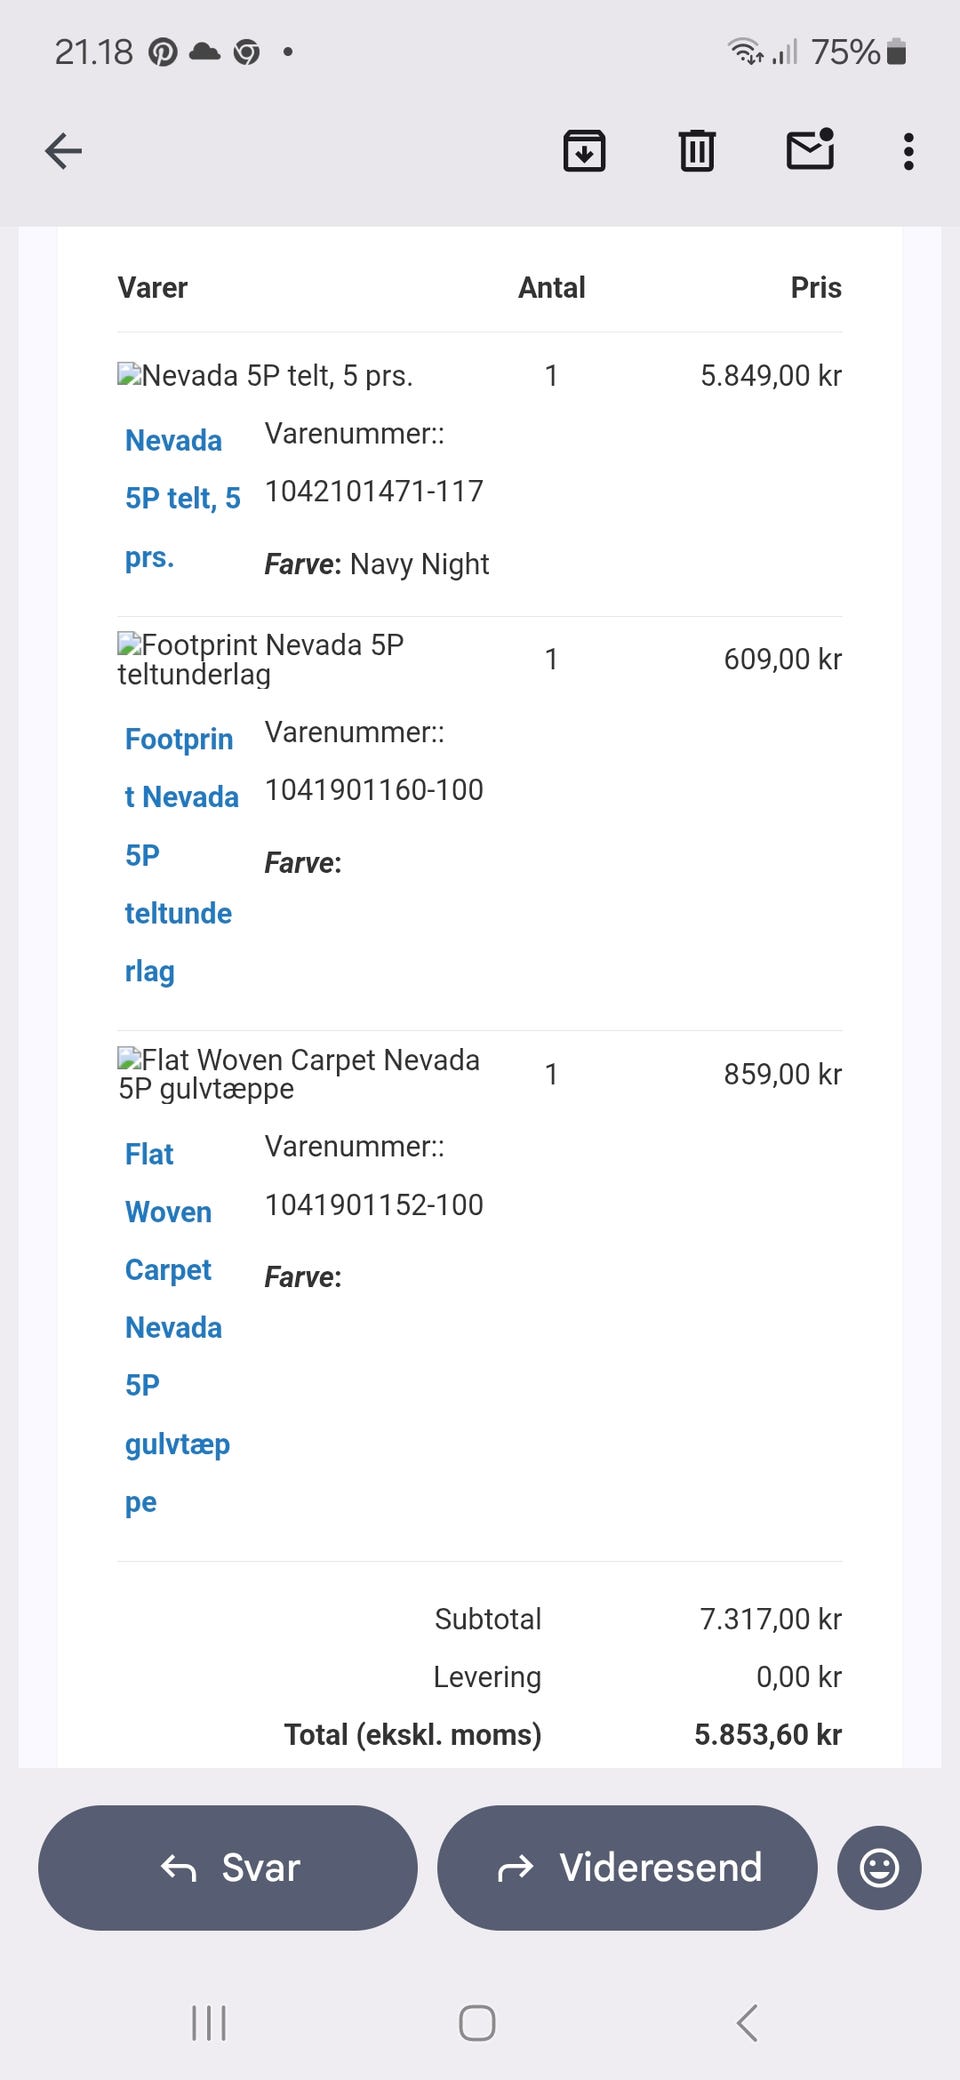Viewport: 960px width, 2080px height.
Task: Open the Flat Woven Carpet gulvtæppe link
Action: pyautogui.click(x=175, y=1327)
